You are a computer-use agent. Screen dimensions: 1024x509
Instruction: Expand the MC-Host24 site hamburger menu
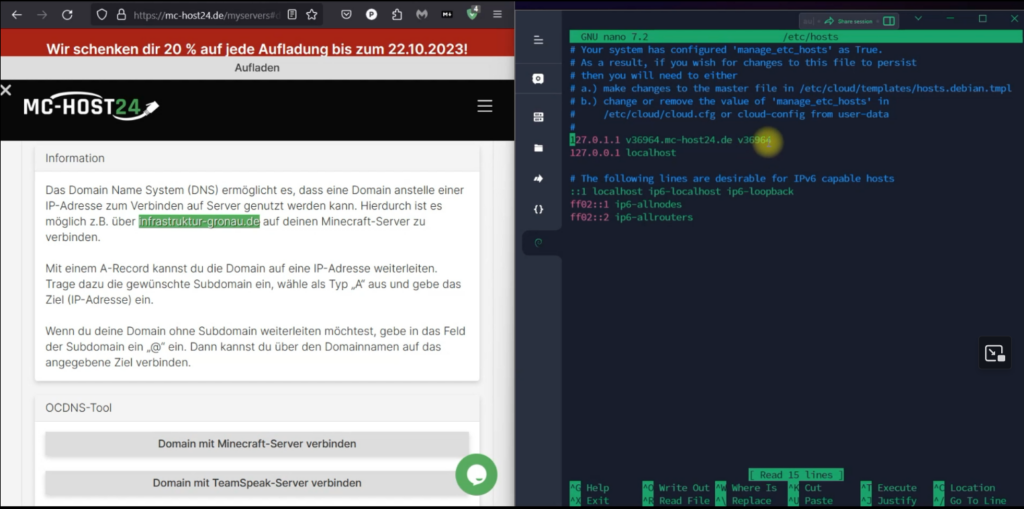point(485,106)
